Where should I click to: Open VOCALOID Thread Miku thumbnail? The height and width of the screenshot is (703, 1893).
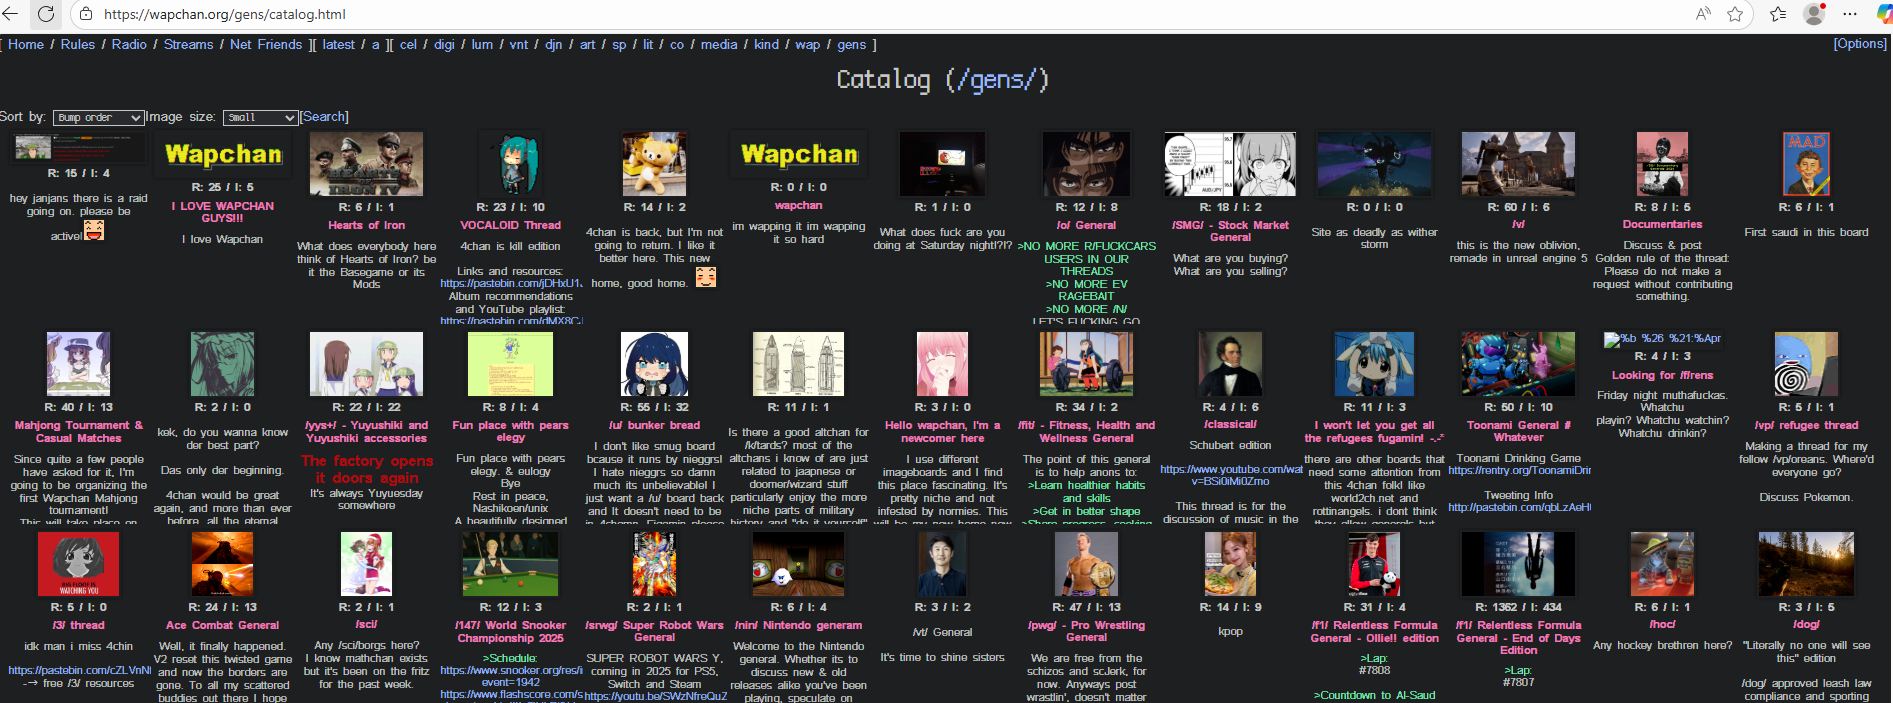[x=510, y=163]
